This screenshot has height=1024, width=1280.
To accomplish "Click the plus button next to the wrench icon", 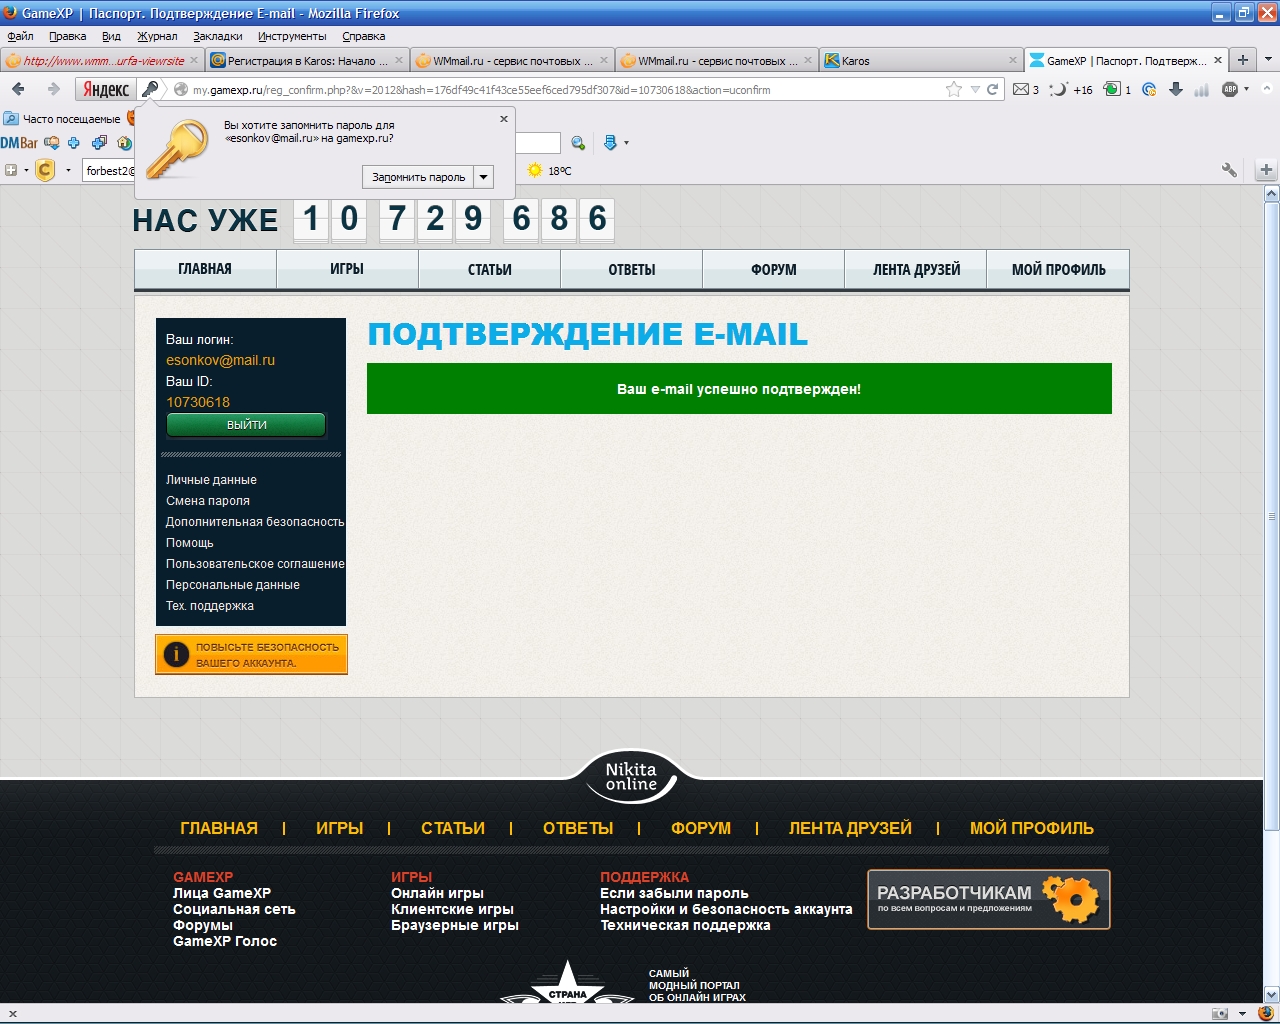I will [1266, 170].
